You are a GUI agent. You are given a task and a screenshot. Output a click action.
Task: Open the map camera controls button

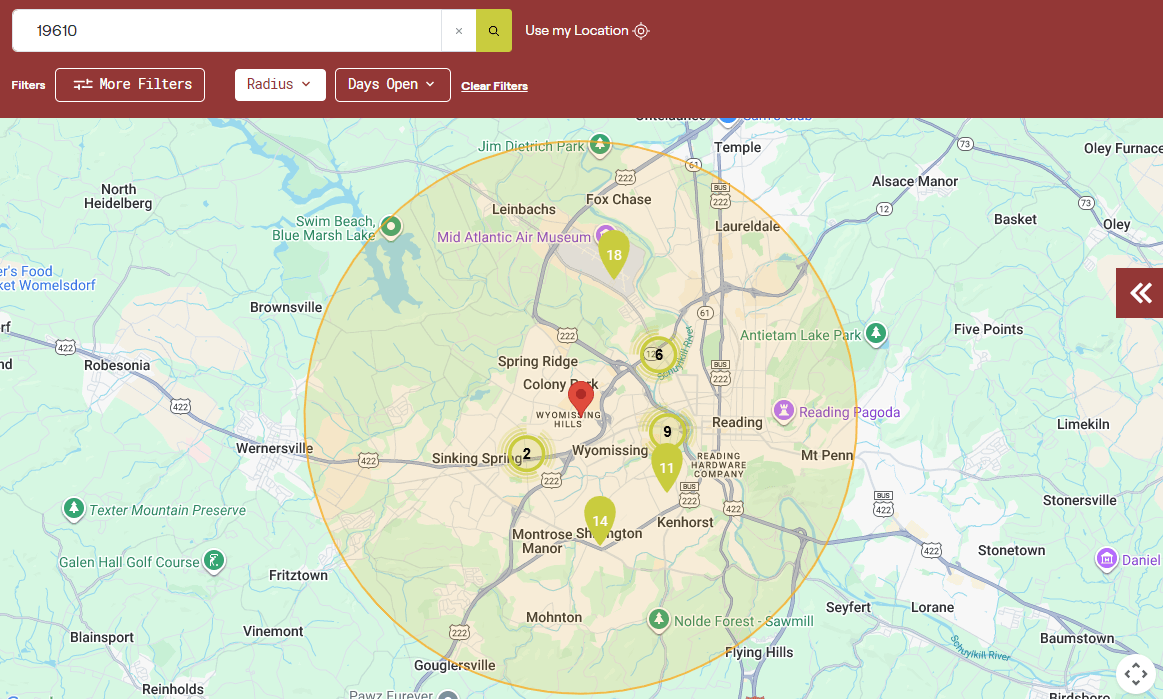point(1135,673)
